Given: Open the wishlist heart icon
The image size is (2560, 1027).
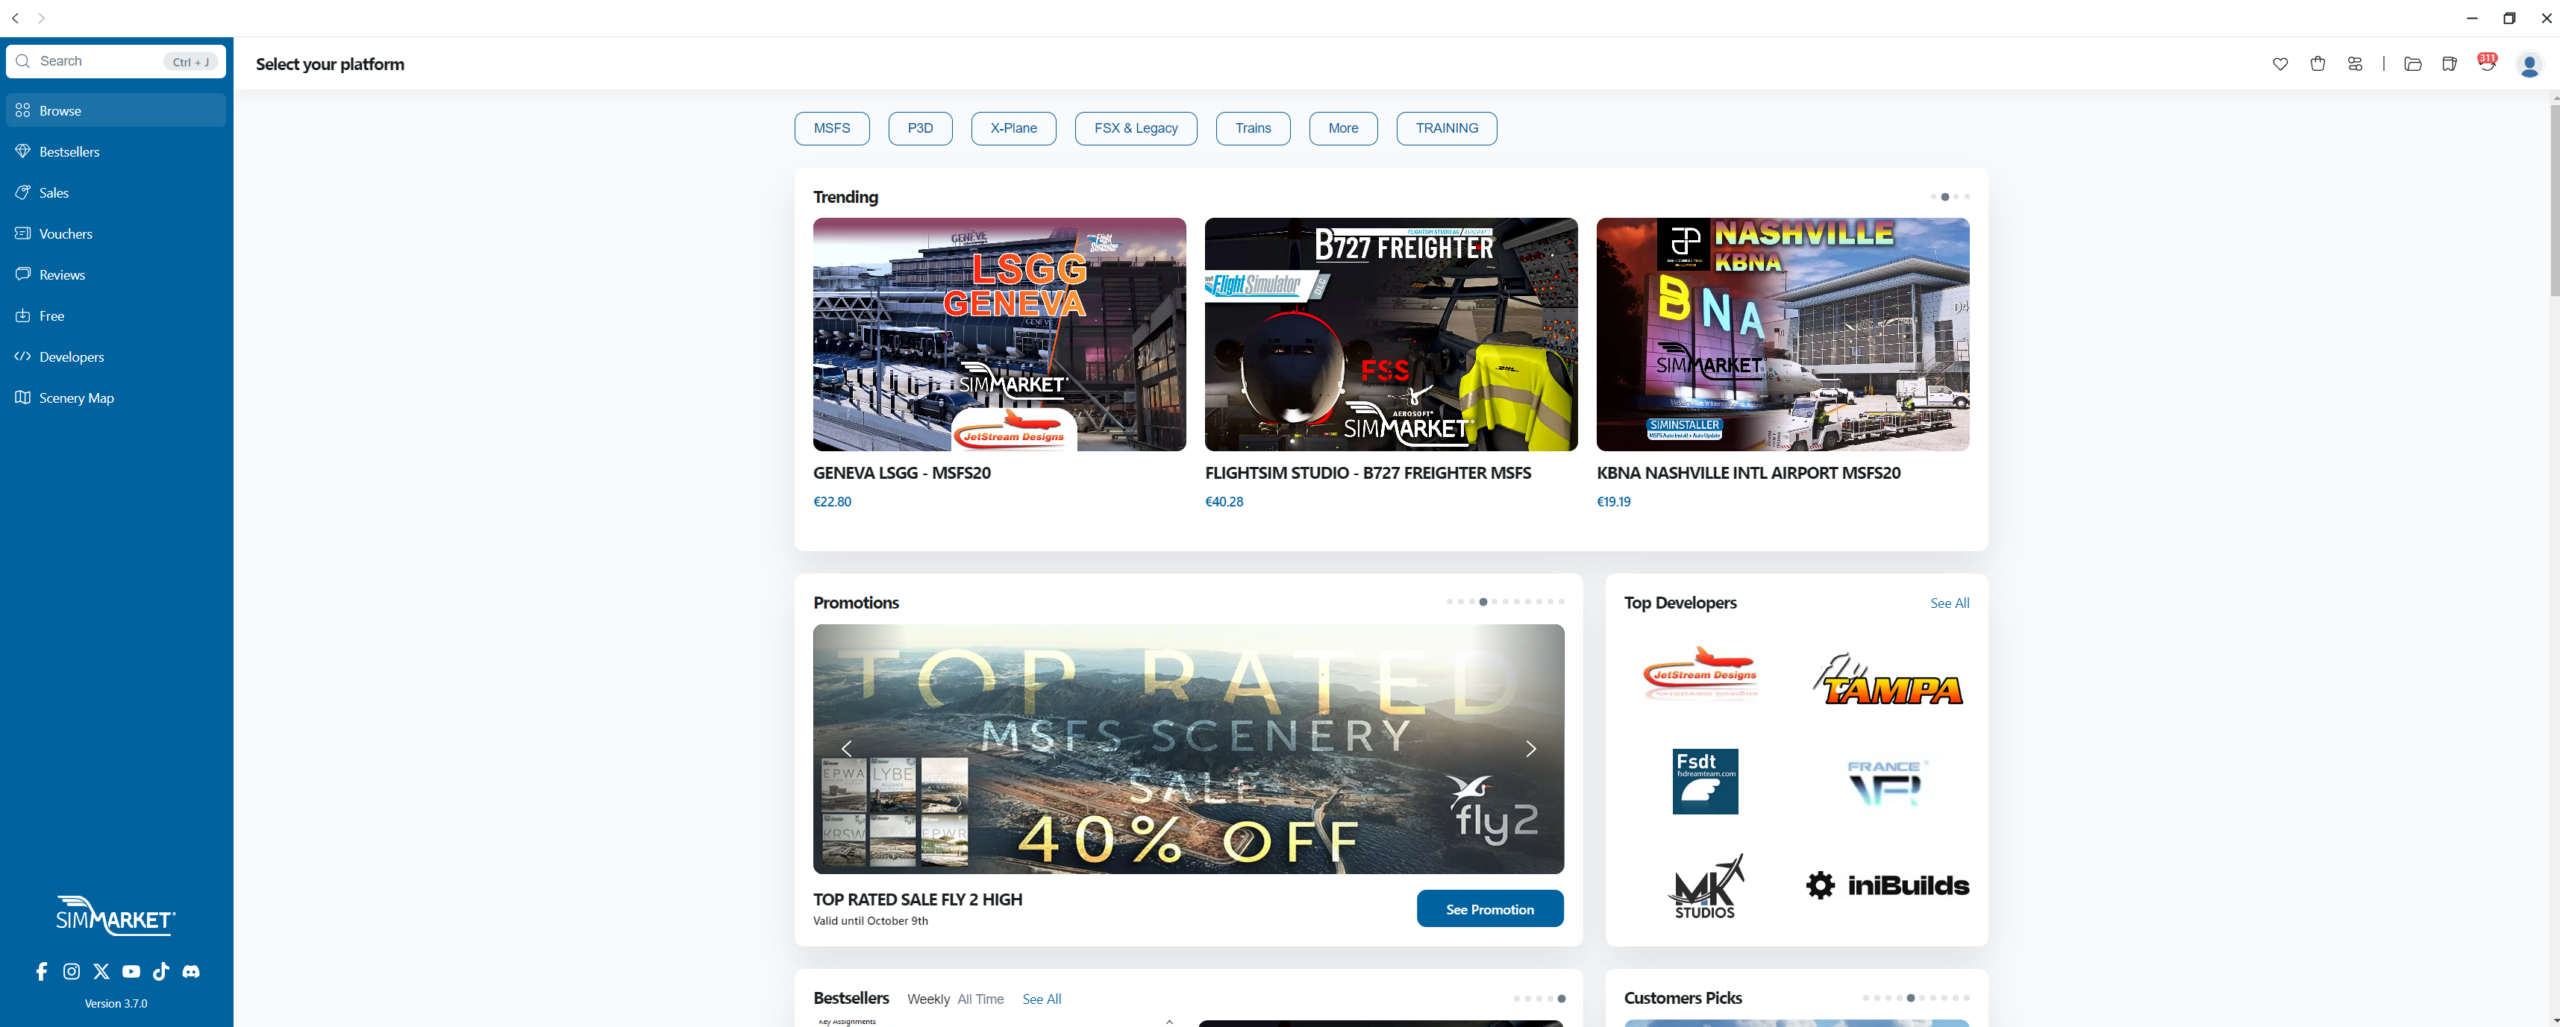Looking at the screenshot, I should tap(2280, 64).
